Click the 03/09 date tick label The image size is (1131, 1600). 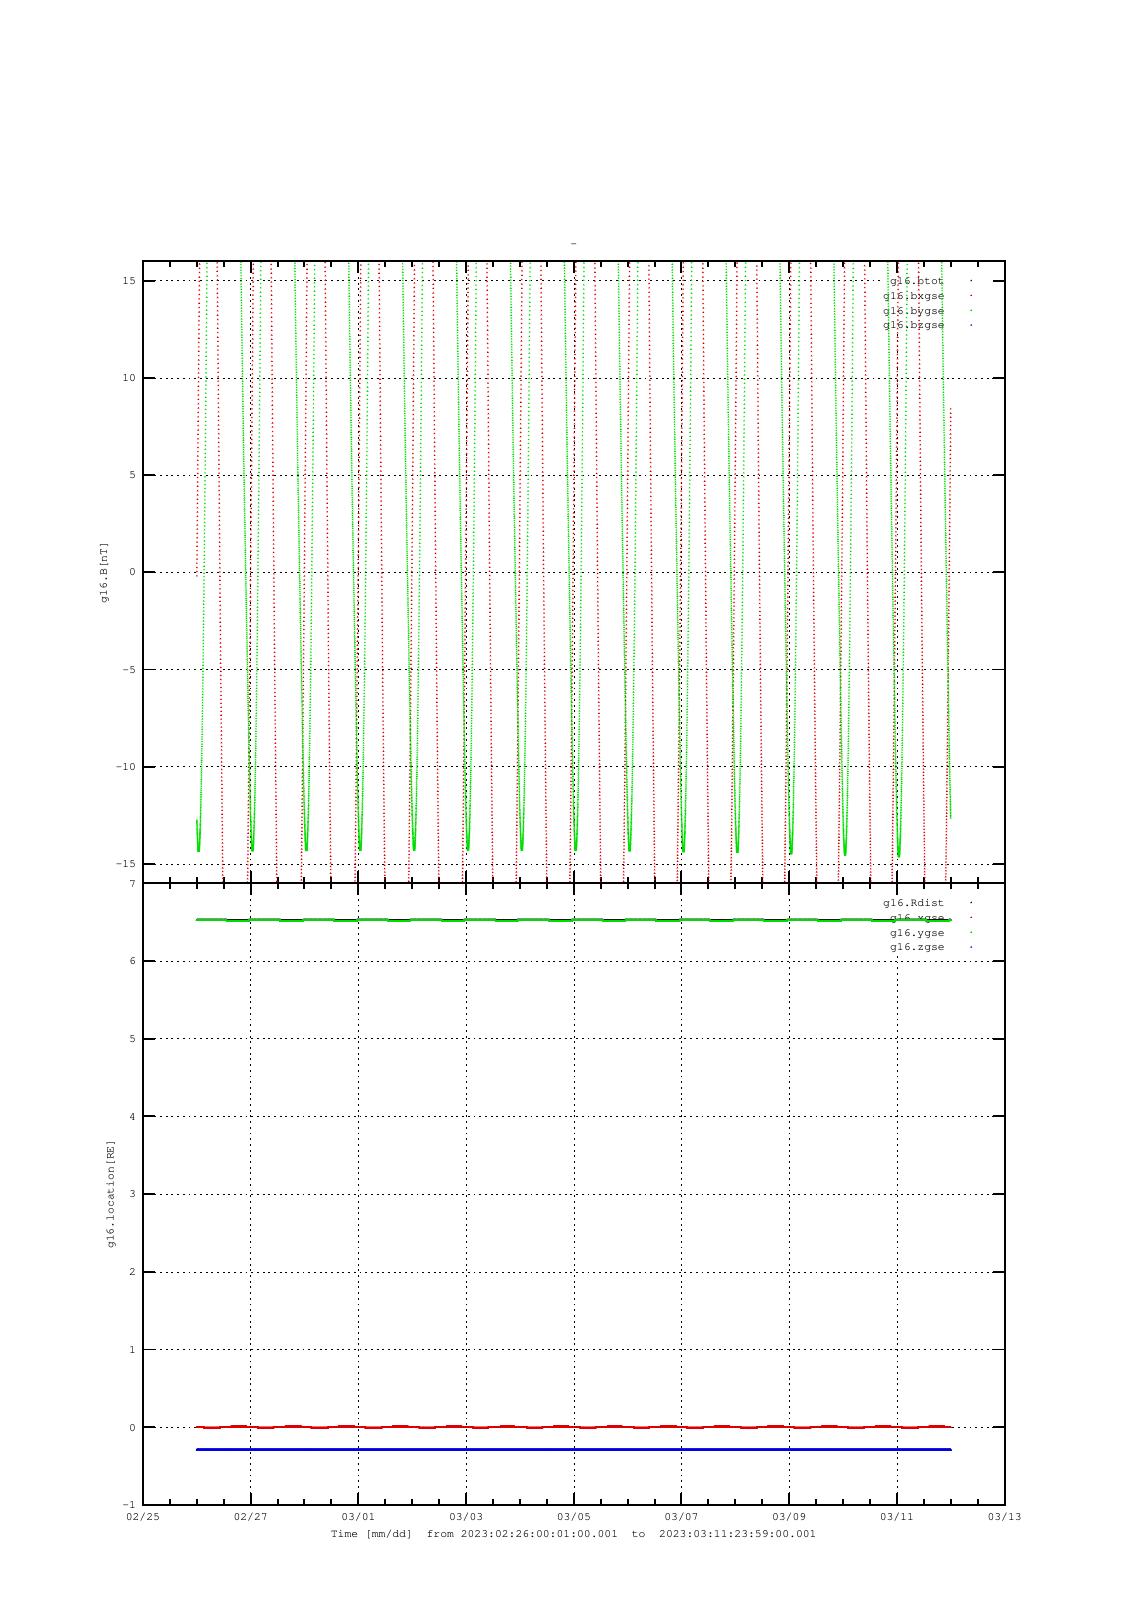tap(789, 1516)
